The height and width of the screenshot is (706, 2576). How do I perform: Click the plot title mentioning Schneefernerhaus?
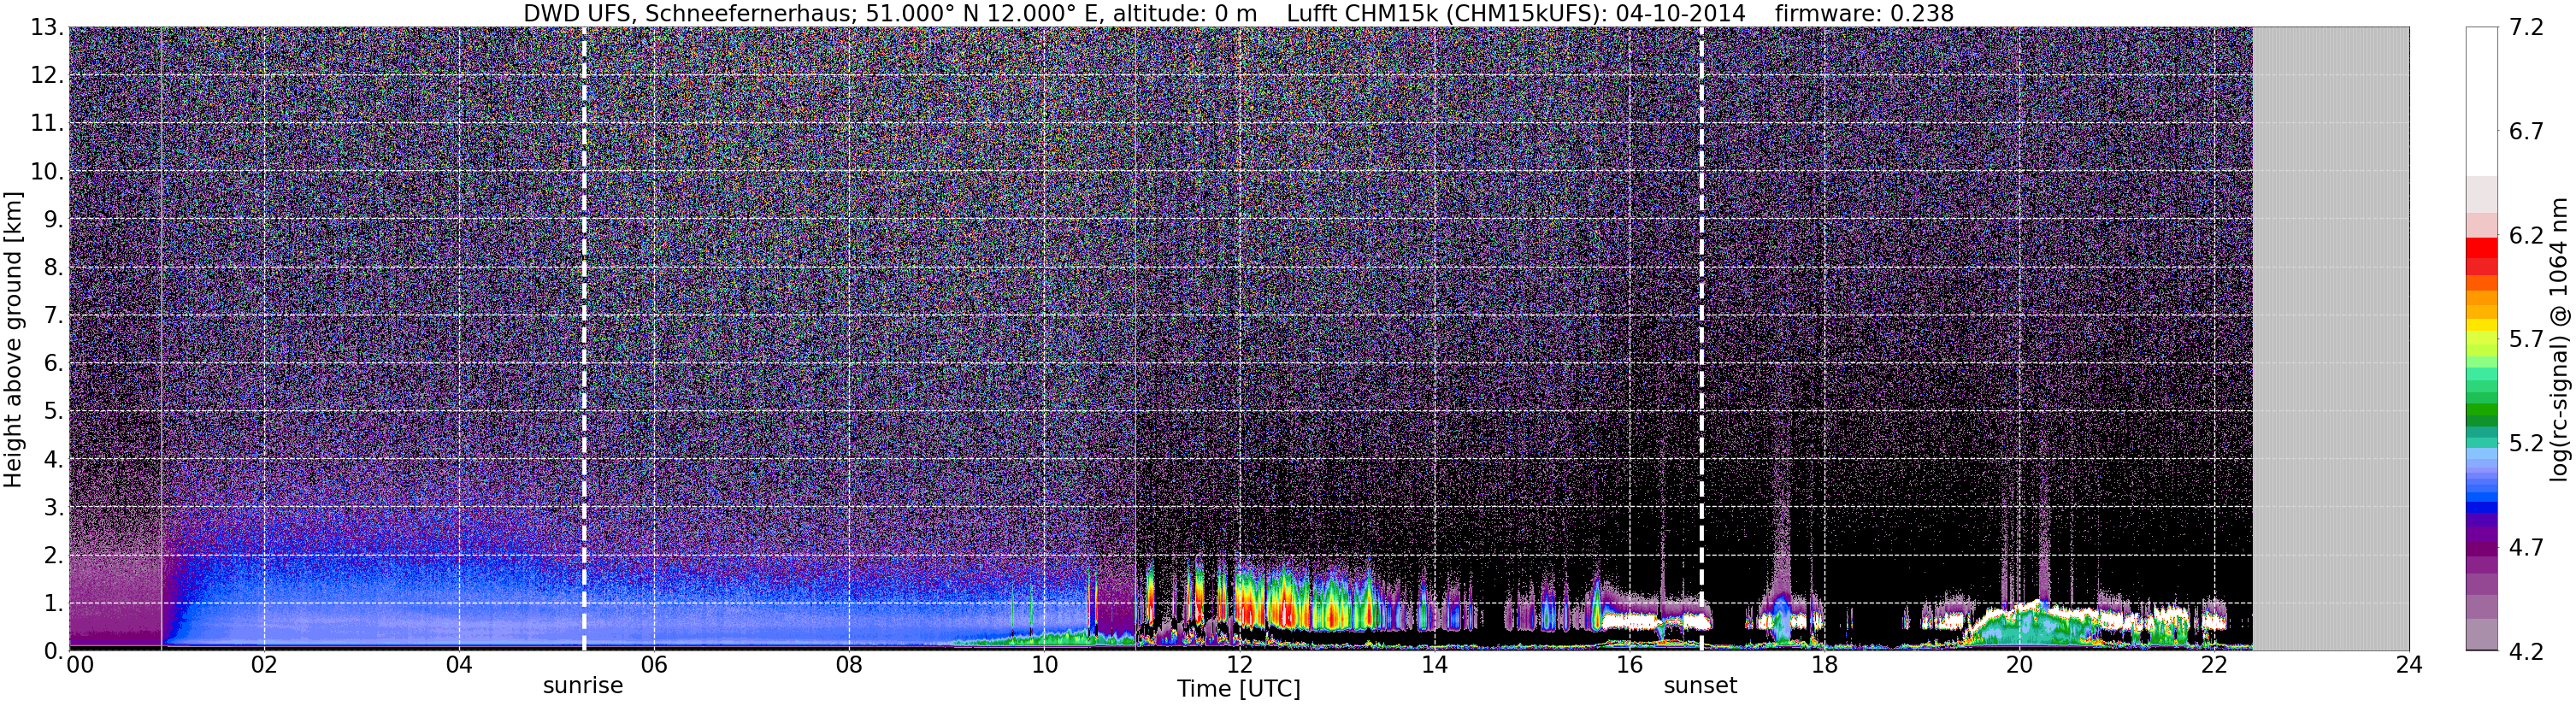(x=1238, y=13)
